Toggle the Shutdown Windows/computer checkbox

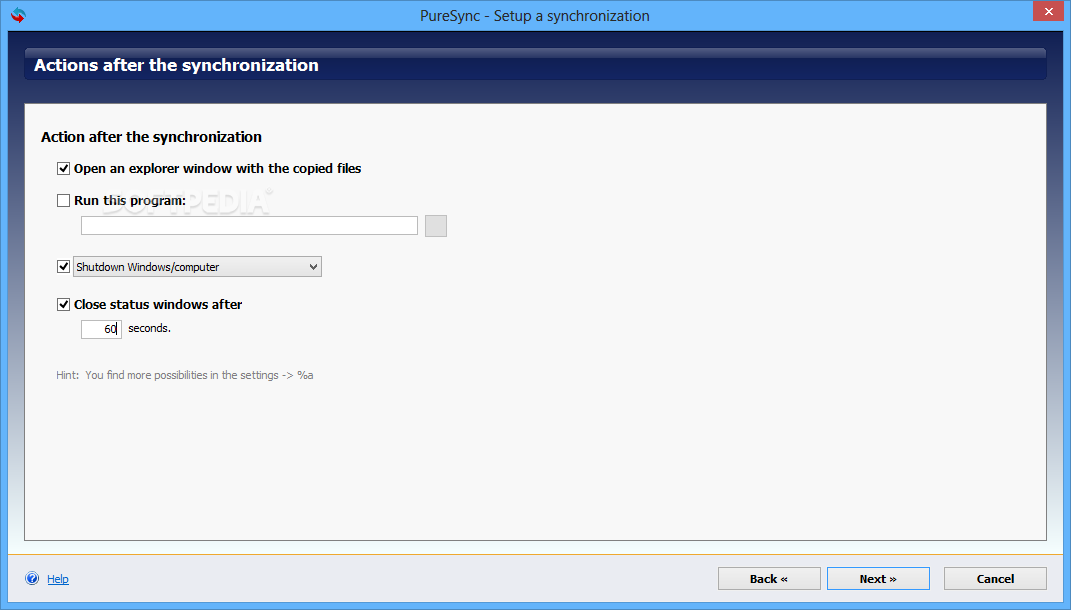pyautogui.click(x=64, y=266)
